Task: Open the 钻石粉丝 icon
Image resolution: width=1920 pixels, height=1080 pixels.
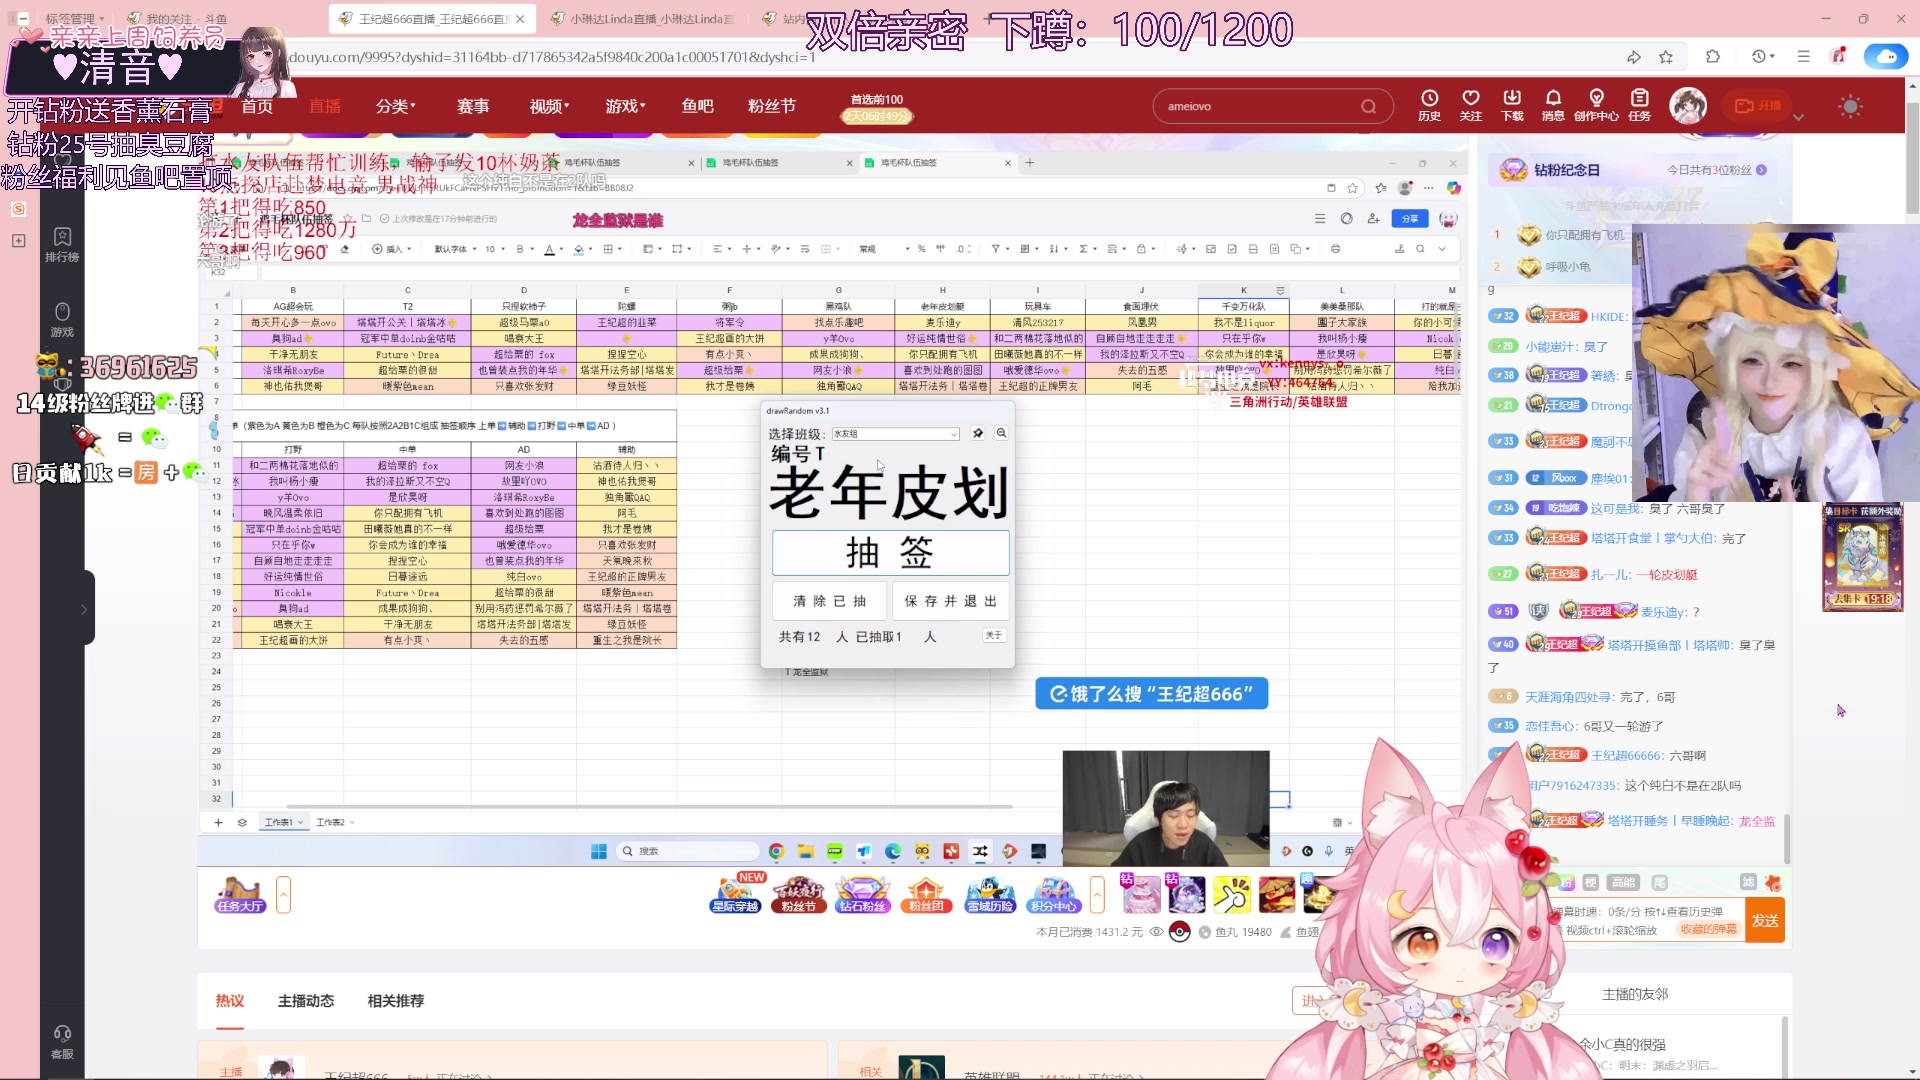Action: click(x=862, y=894)
